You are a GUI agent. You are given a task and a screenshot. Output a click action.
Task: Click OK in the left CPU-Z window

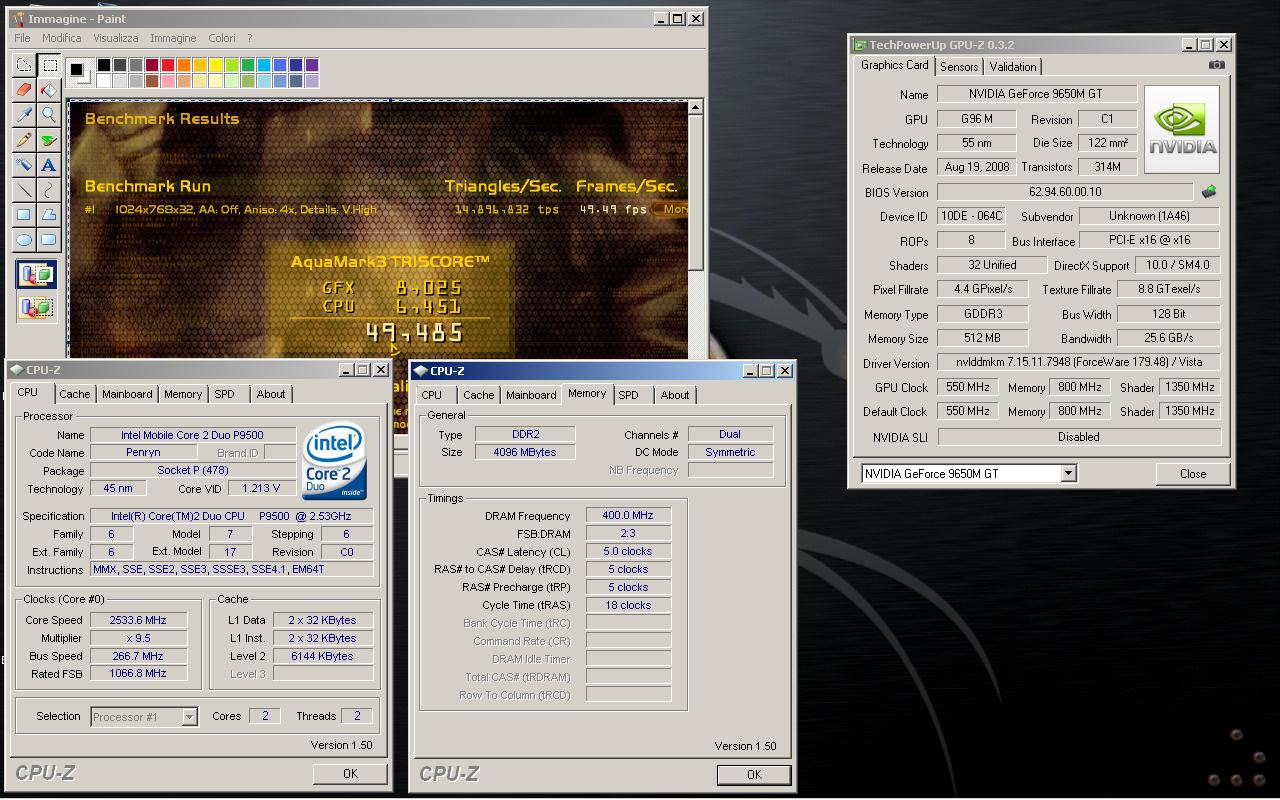[x=350, y=773]
